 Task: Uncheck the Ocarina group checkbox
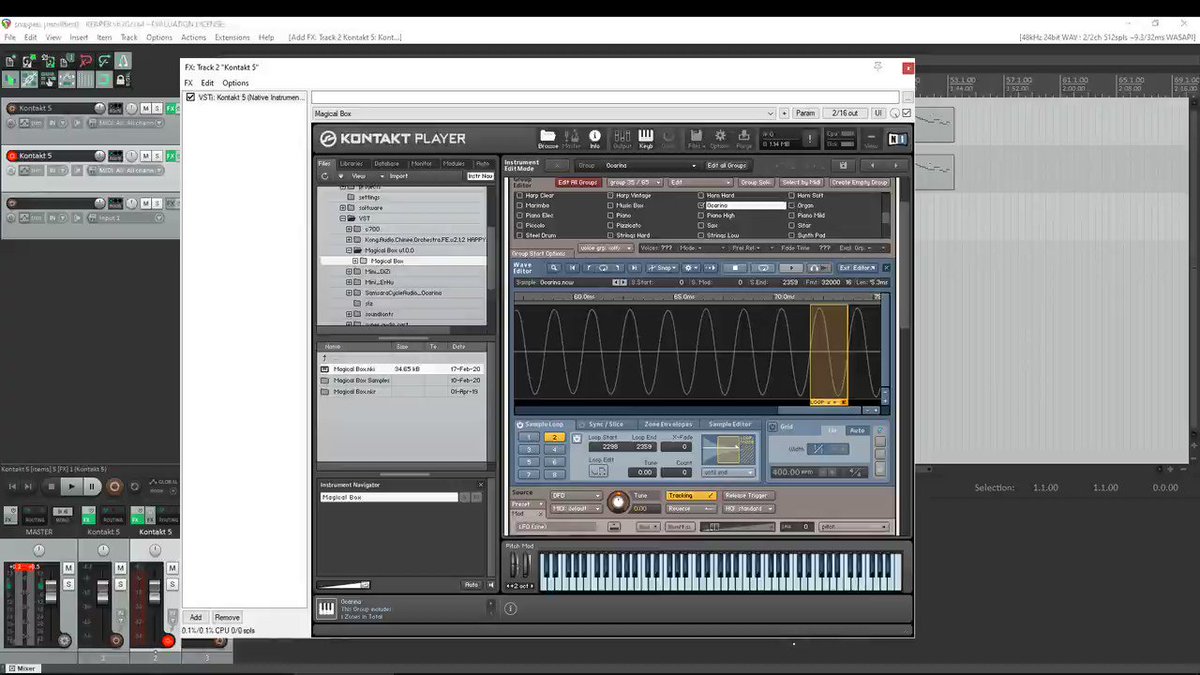[702, 205]
